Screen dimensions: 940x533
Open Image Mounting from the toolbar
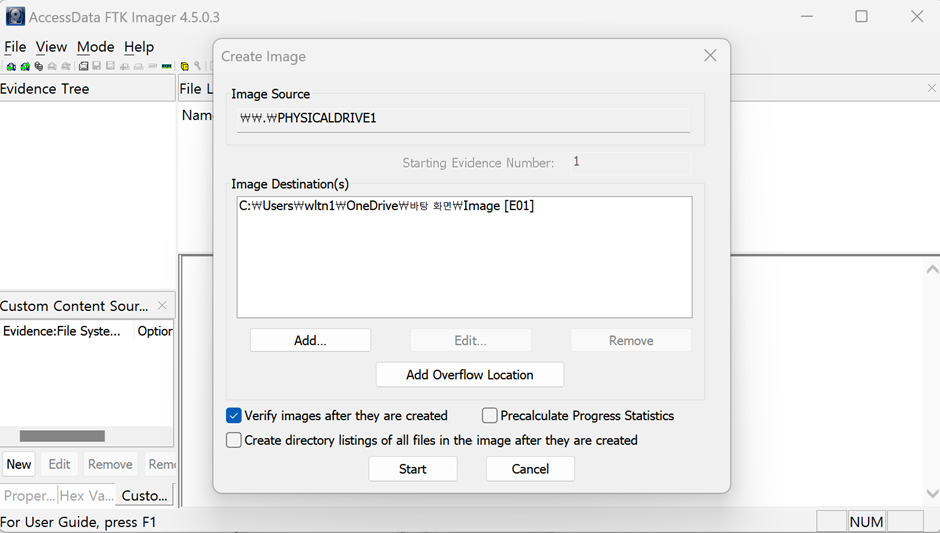[x=39, y=66]
